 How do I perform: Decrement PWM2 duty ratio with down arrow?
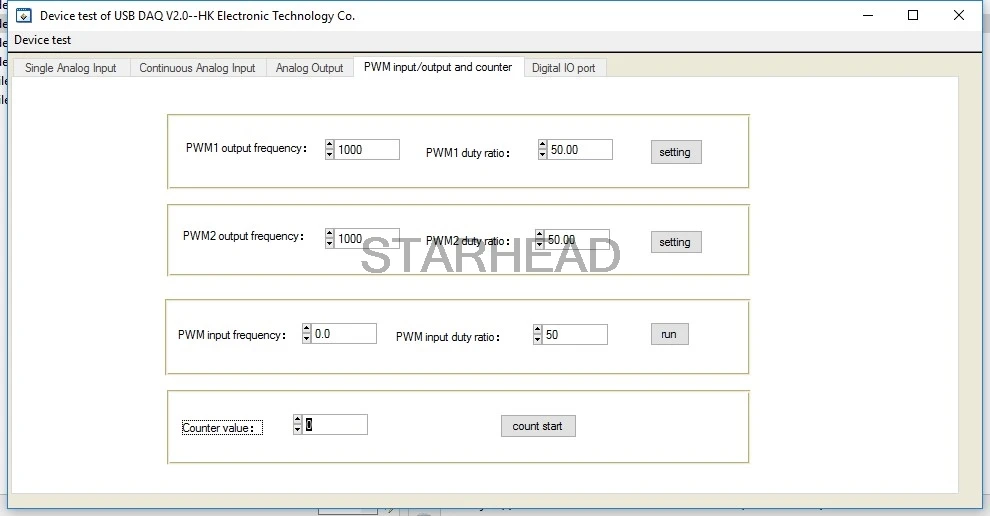coord(539,244)
